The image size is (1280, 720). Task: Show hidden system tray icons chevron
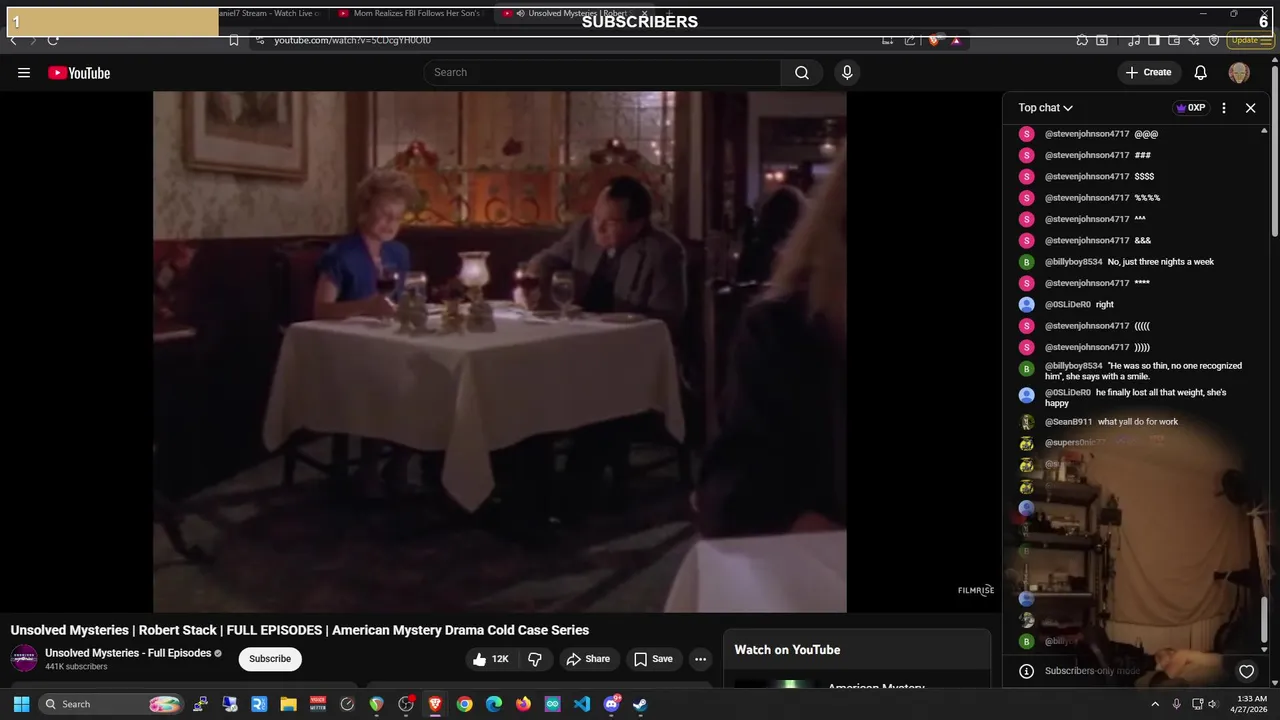[1155, 704]
